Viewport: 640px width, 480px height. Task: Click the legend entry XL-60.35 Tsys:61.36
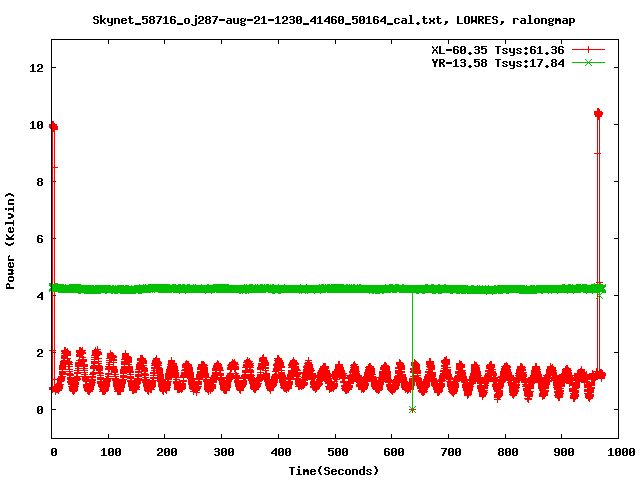(x=498, y=50)
